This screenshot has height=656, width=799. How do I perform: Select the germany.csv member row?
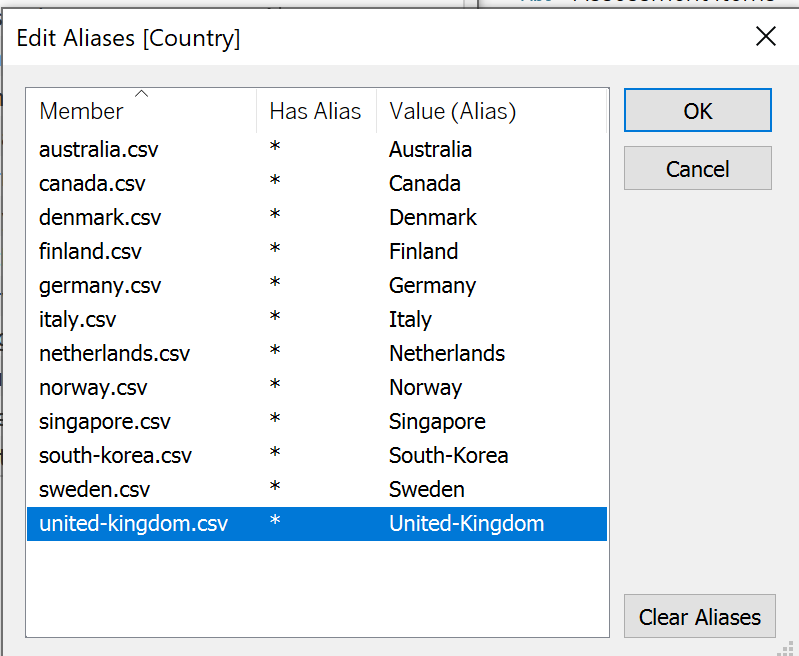[x=99, y=286]
